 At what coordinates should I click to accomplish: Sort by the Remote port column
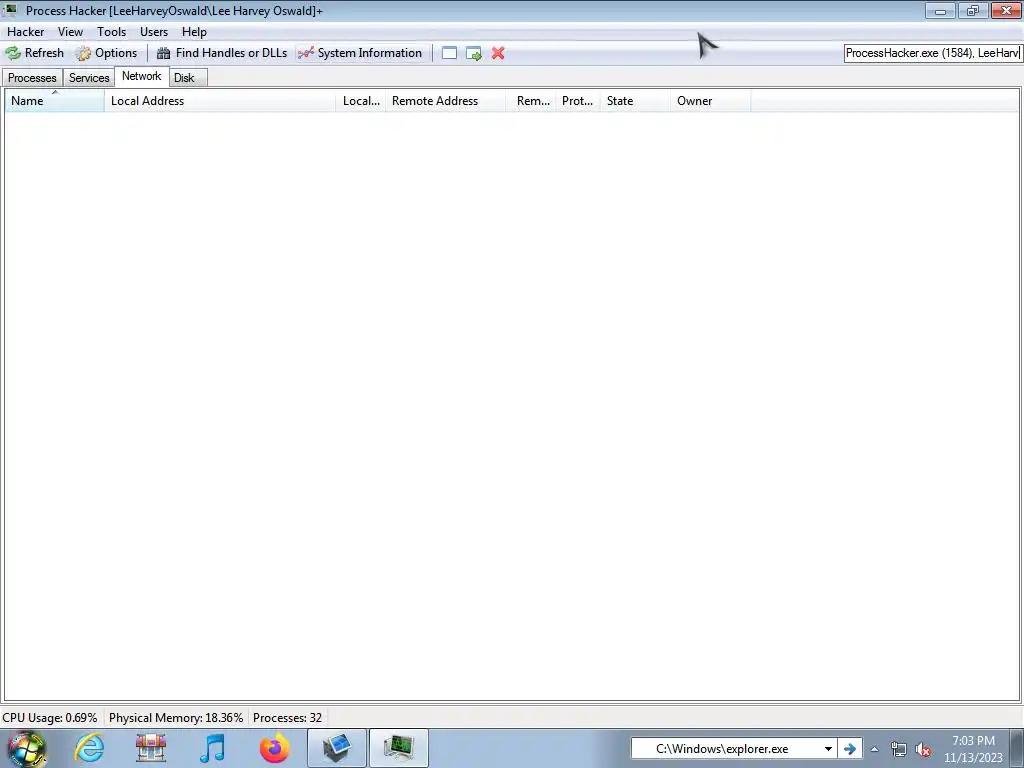point(531,101)
